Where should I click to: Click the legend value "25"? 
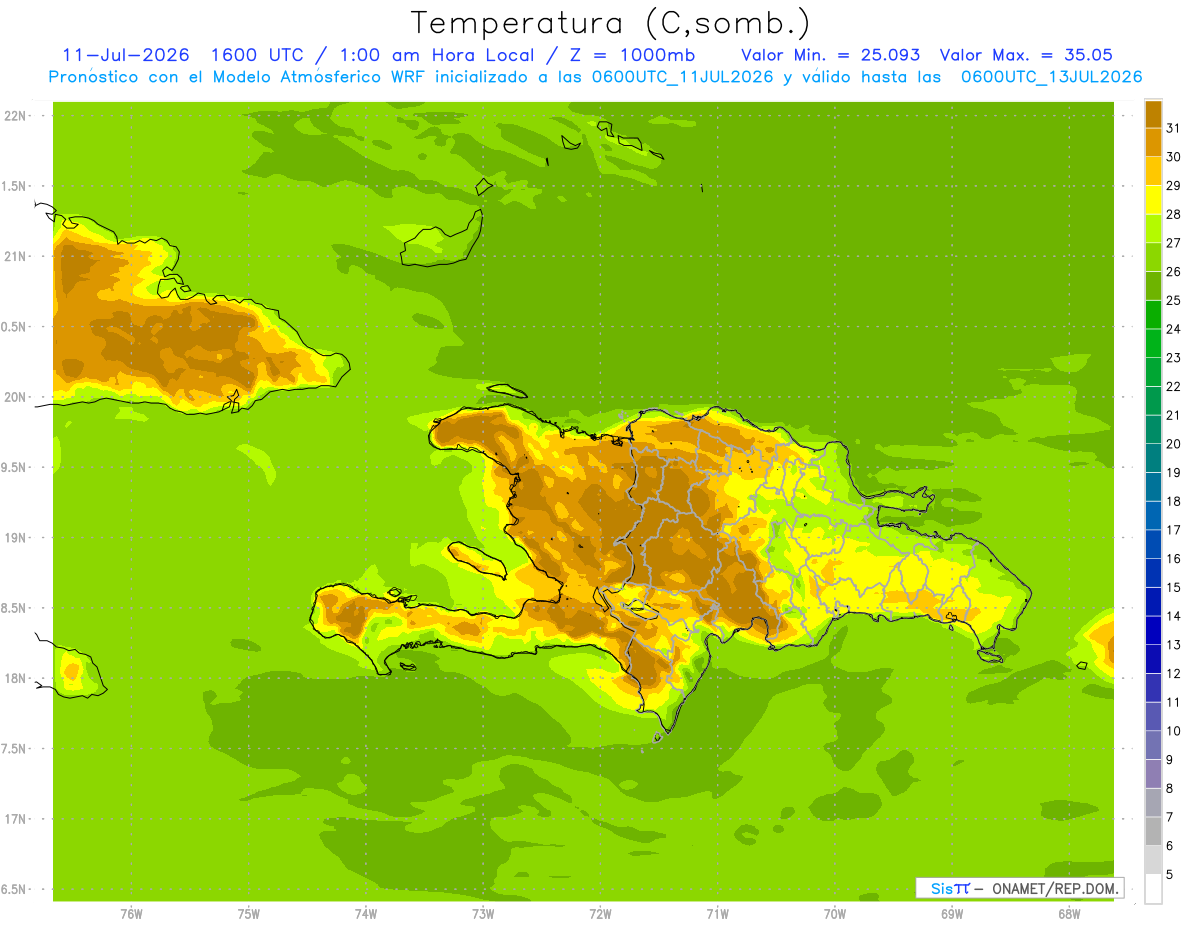pos(1173,300)
